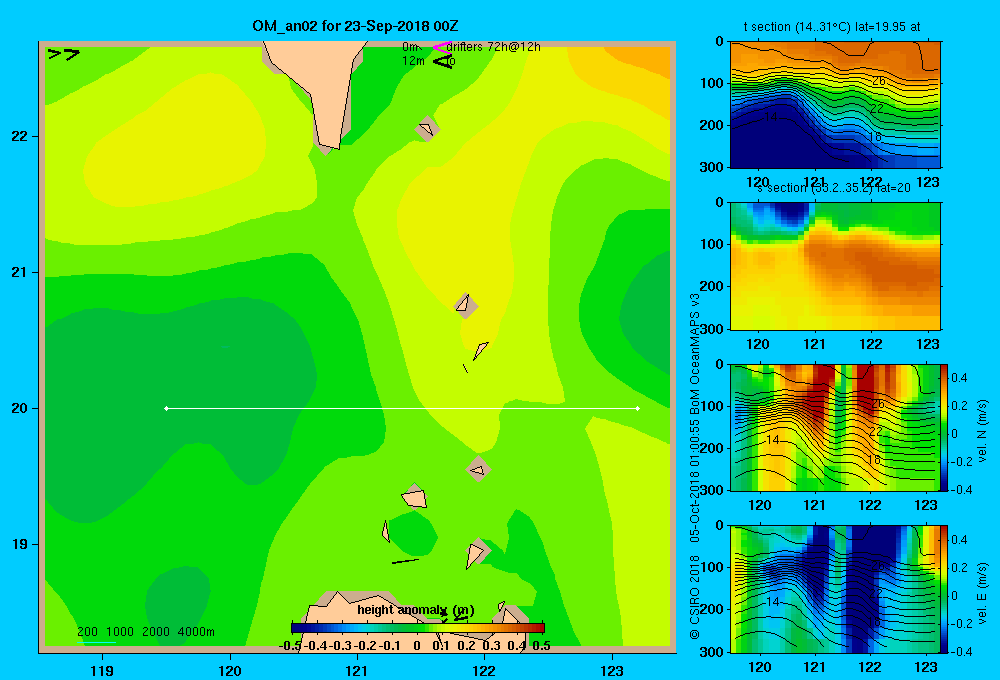
Task: Click the main sea height anomaly map
Action: [x=357, y=346]
